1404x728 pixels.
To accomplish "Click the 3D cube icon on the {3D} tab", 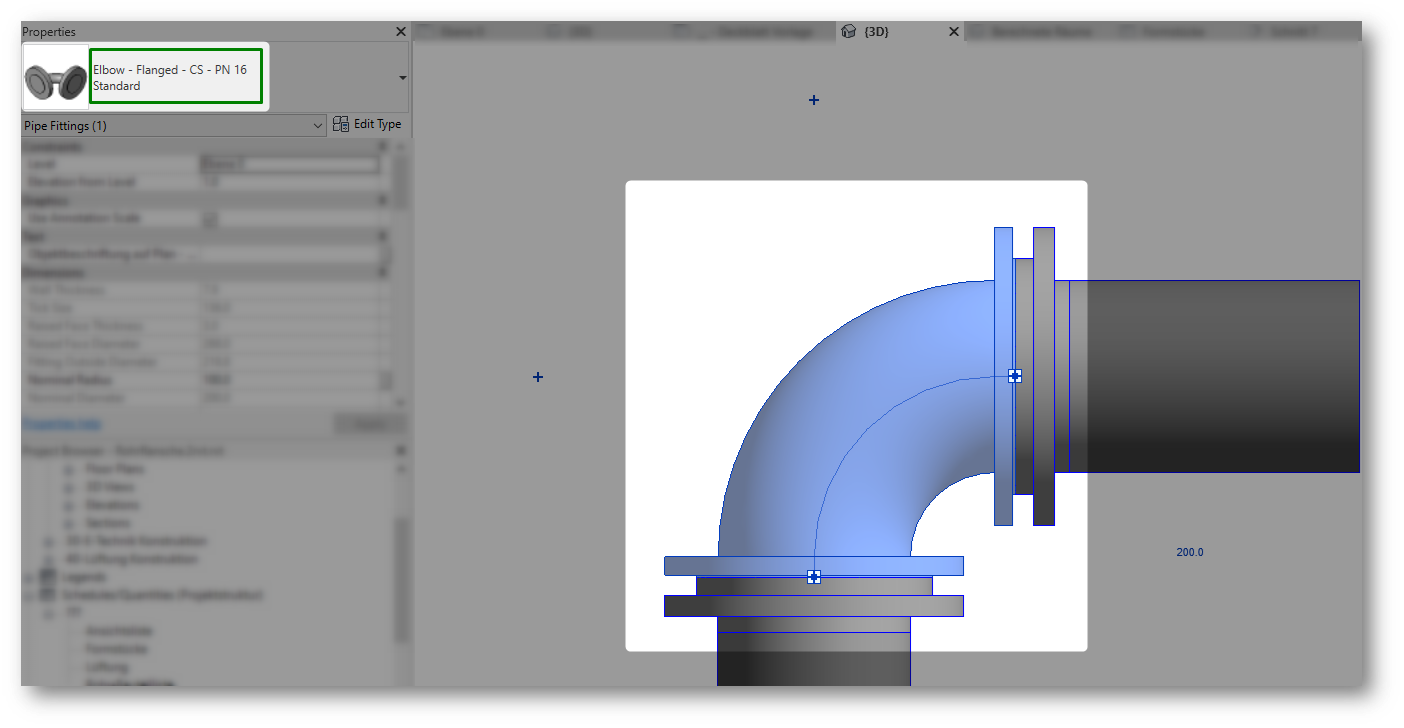I will [849, 31].
